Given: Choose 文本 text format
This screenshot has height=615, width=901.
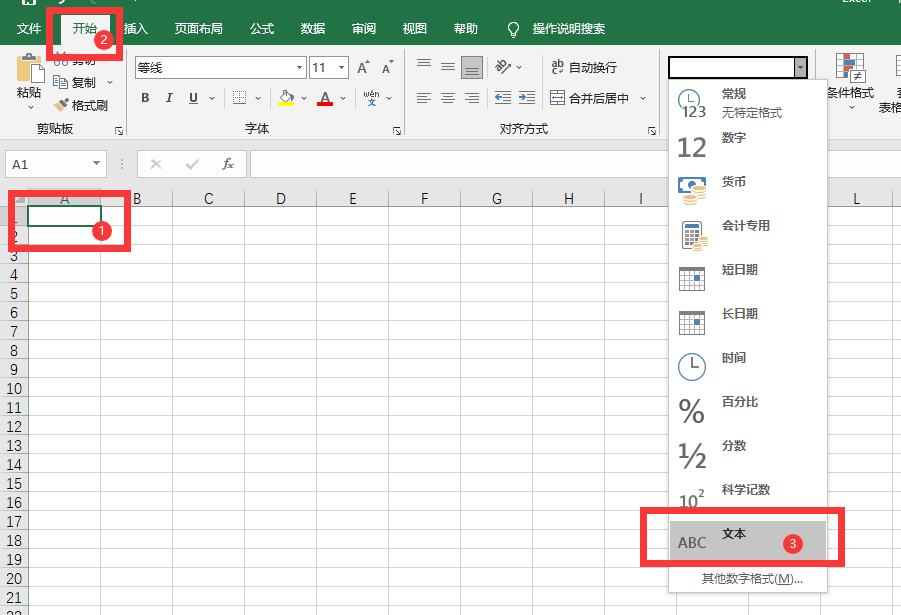Looking at the screenshot, I should tap(748, 540).
